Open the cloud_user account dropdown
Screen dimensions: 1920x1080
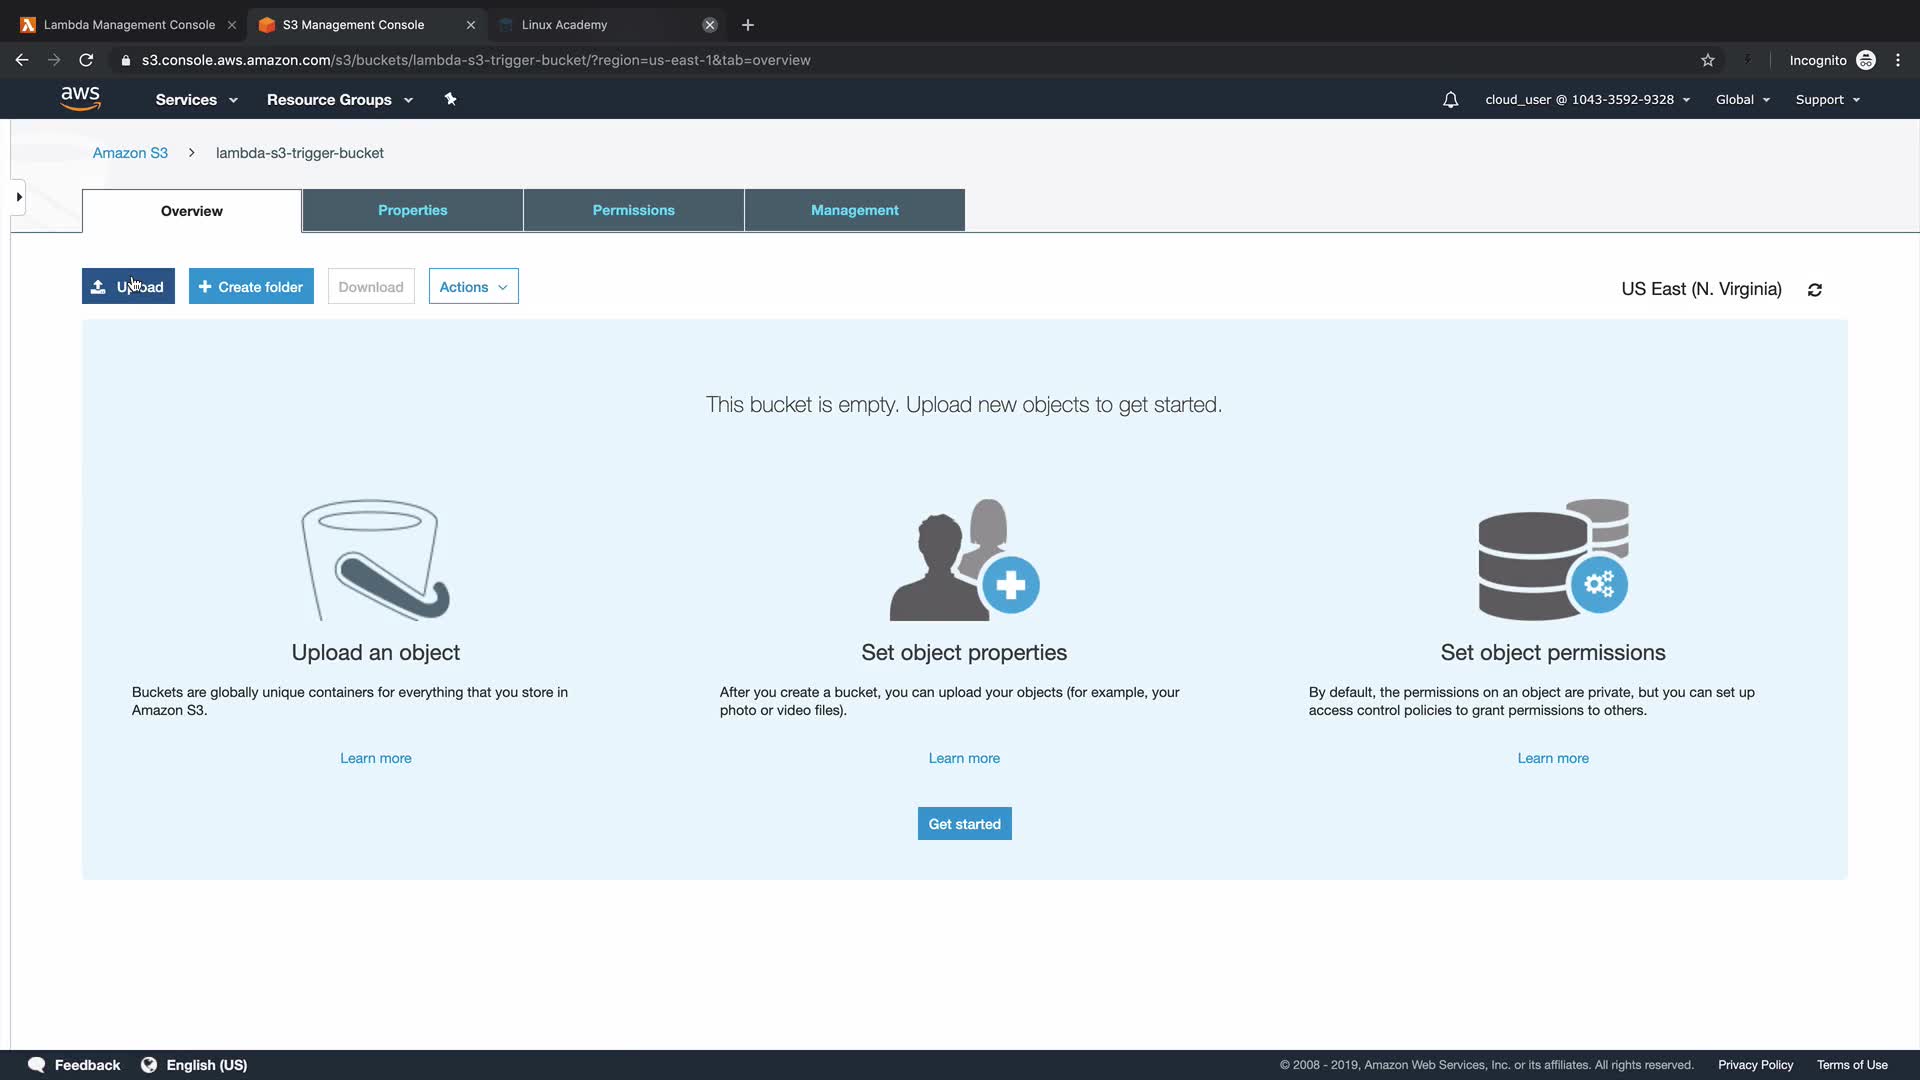[x=1587, y=99]
